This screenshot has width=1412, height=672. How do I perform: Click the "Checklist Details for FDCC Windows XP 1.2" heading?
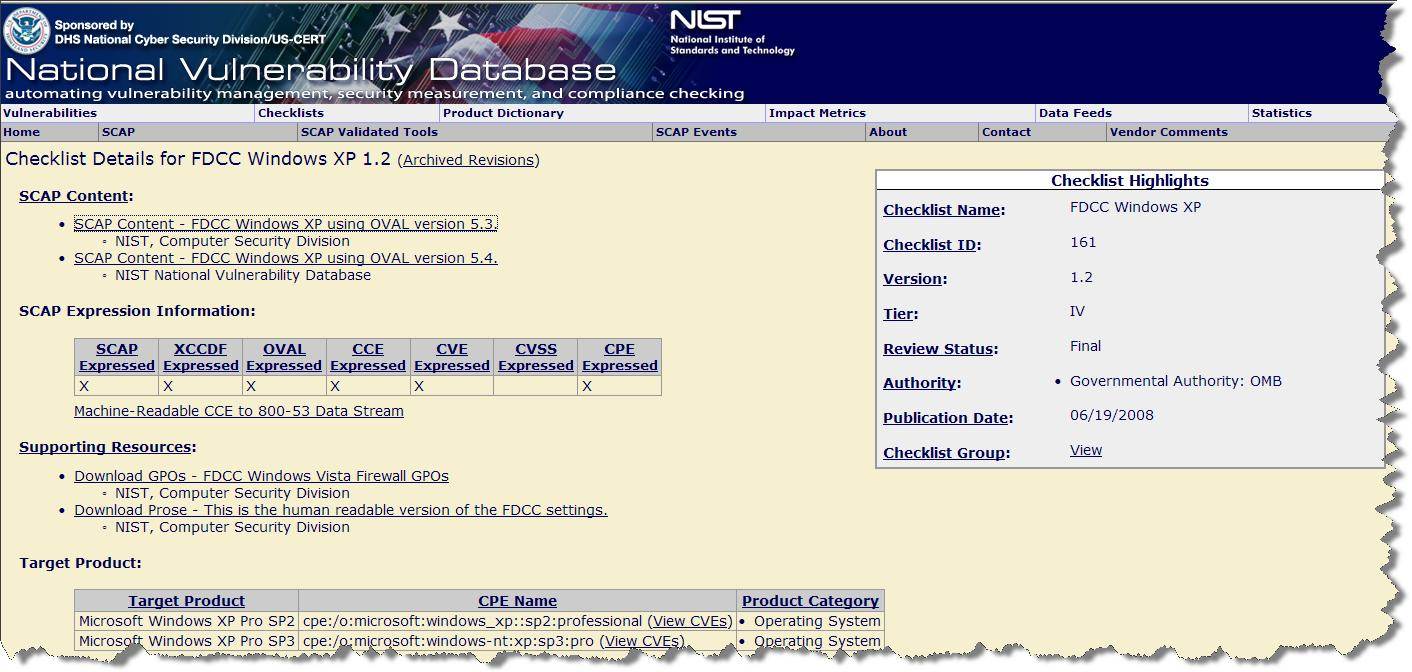click(x=198, y=159)
